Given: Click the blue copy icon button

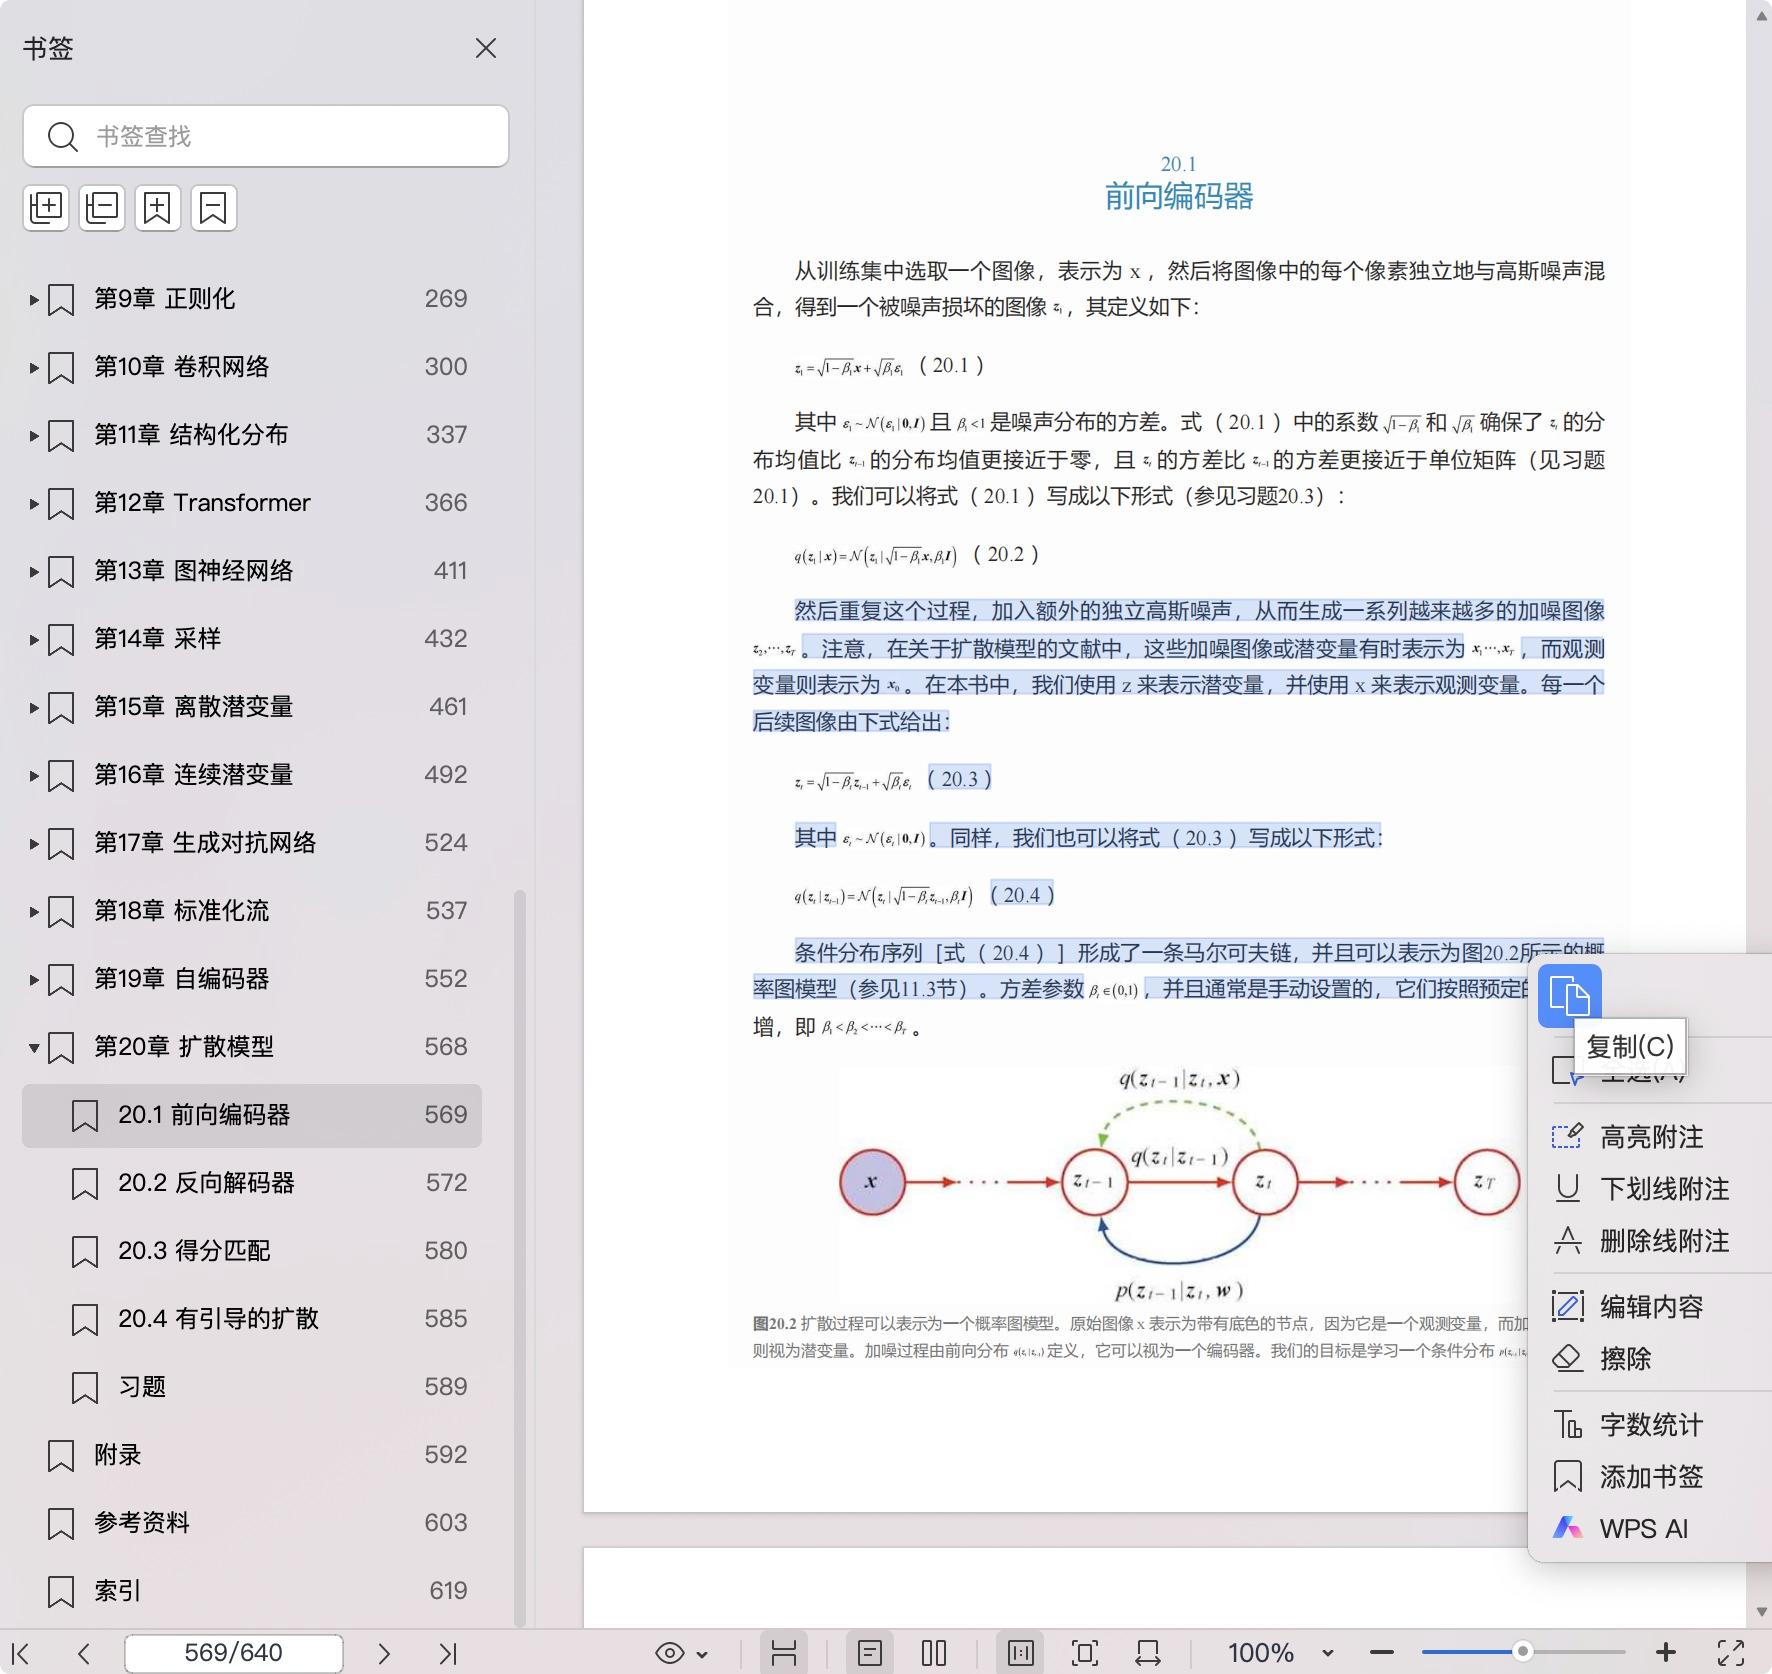Looking at the screenshot, I should click(1569, 996).
